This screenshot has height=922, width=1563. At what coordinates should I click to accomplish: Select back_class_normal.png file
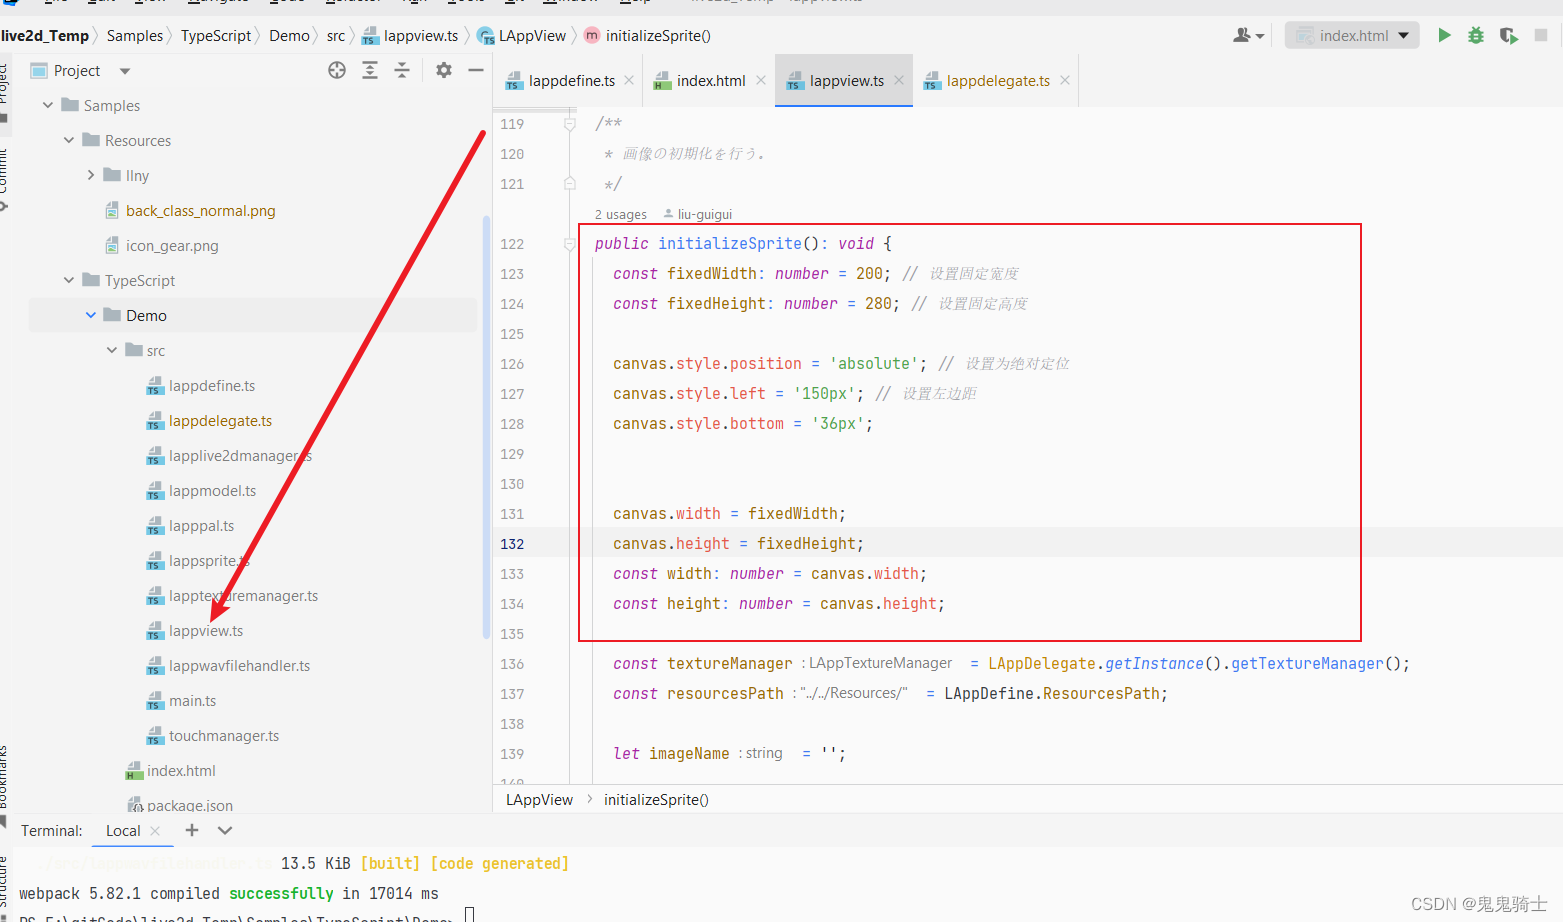200,211
